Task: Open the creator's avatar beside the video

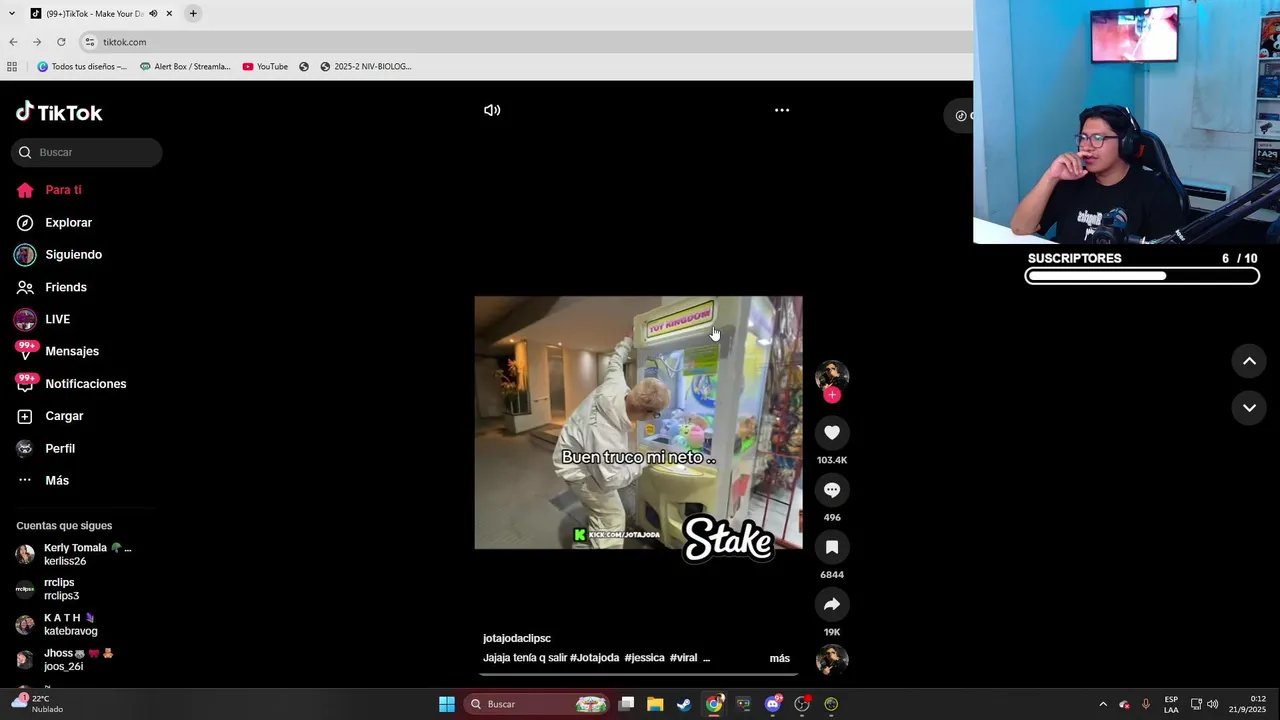Action: coord(832,376)
